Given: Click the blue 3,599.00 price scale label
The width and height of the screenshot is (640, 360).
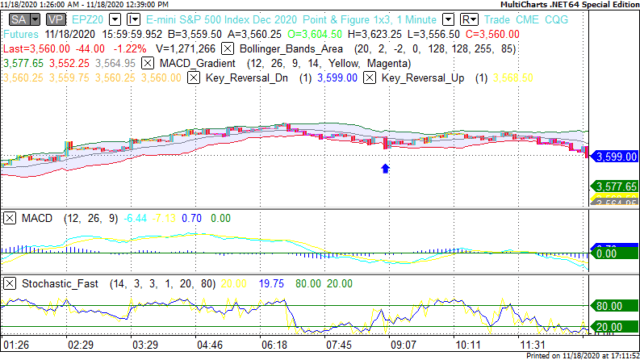Looking at the screenshot, I should point(614,157).
